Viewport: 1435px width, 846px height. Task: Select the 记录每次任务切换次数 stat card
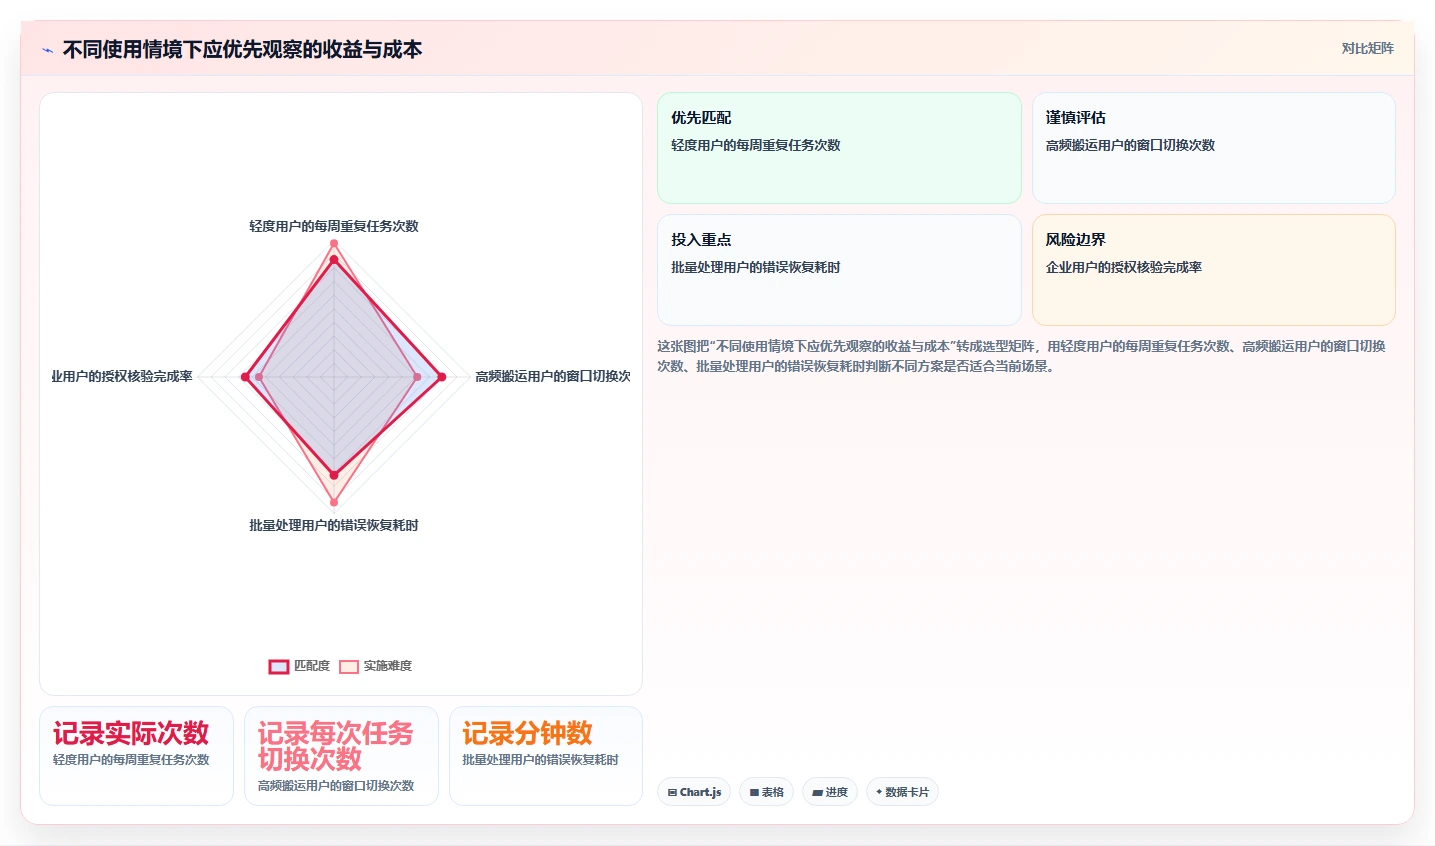tap(341, 756)
